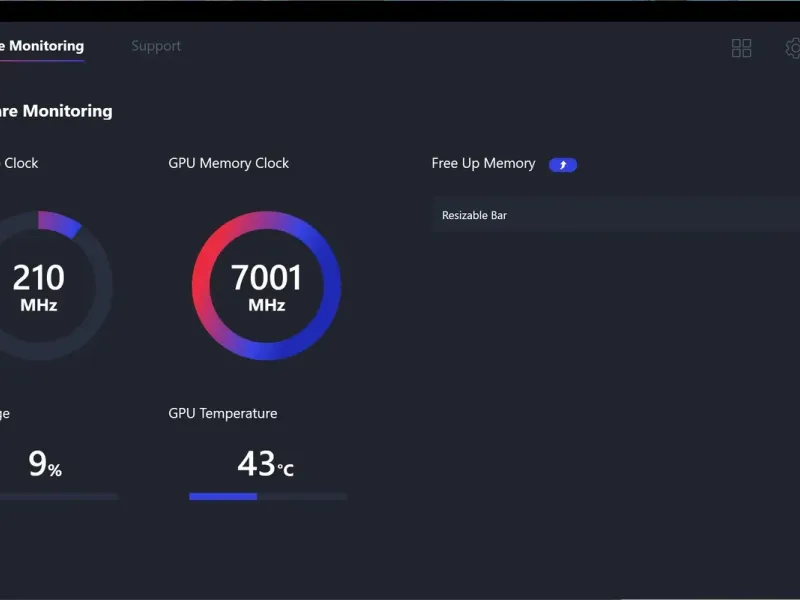Screen dimensions: 800x600
Task: Click the 9% usage value
Action: click(x=45, y=464)
